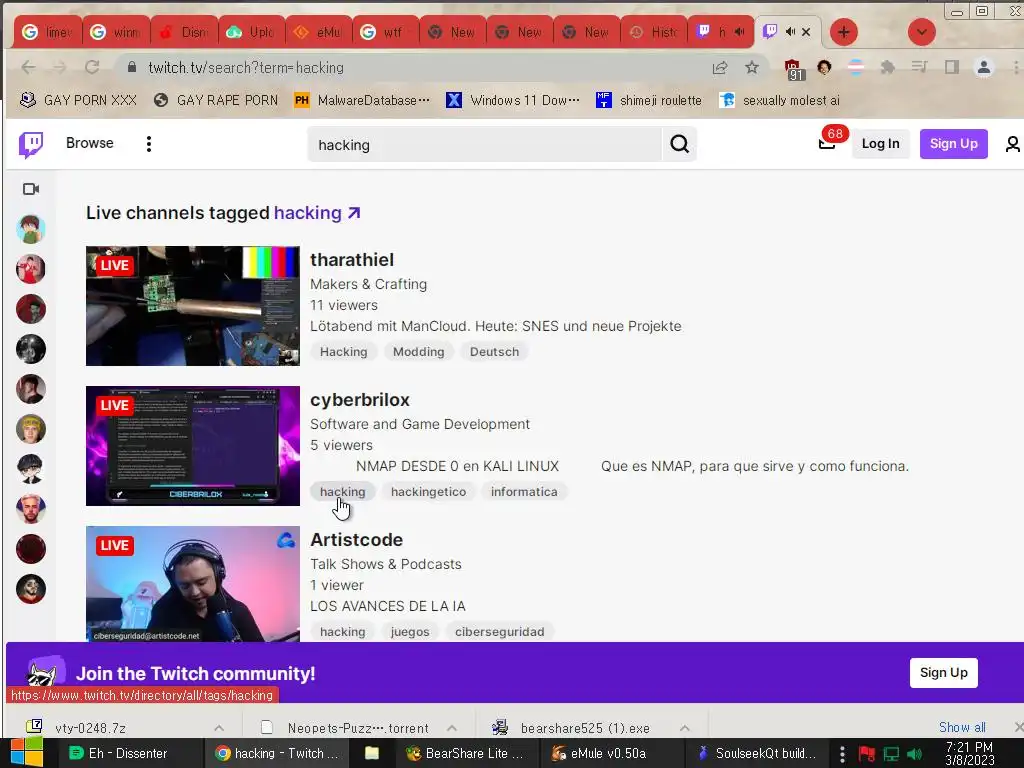The image size is (1024, 768).
Task: Switch to eMule v0.50a on taskbar
Action: [607, 753]
